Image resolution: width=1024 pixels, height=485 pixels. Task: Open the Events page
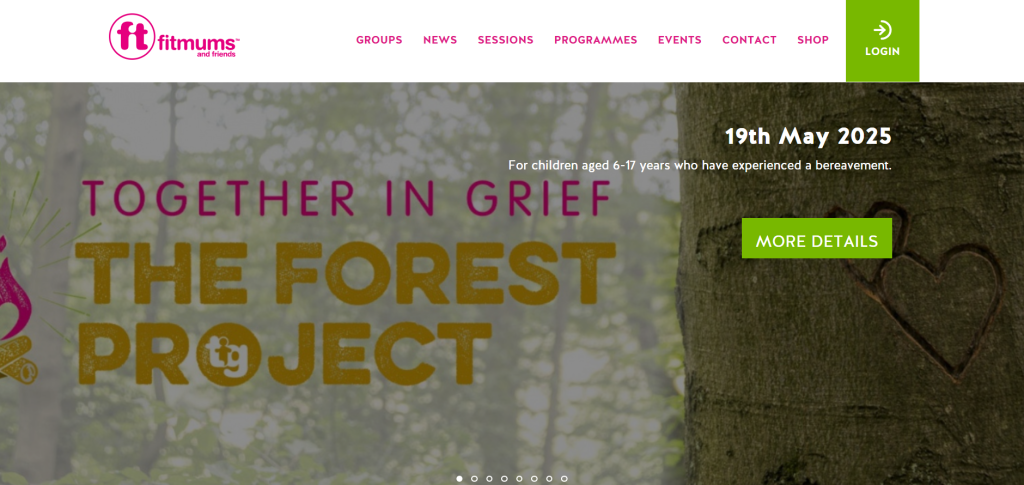[679, 40]
